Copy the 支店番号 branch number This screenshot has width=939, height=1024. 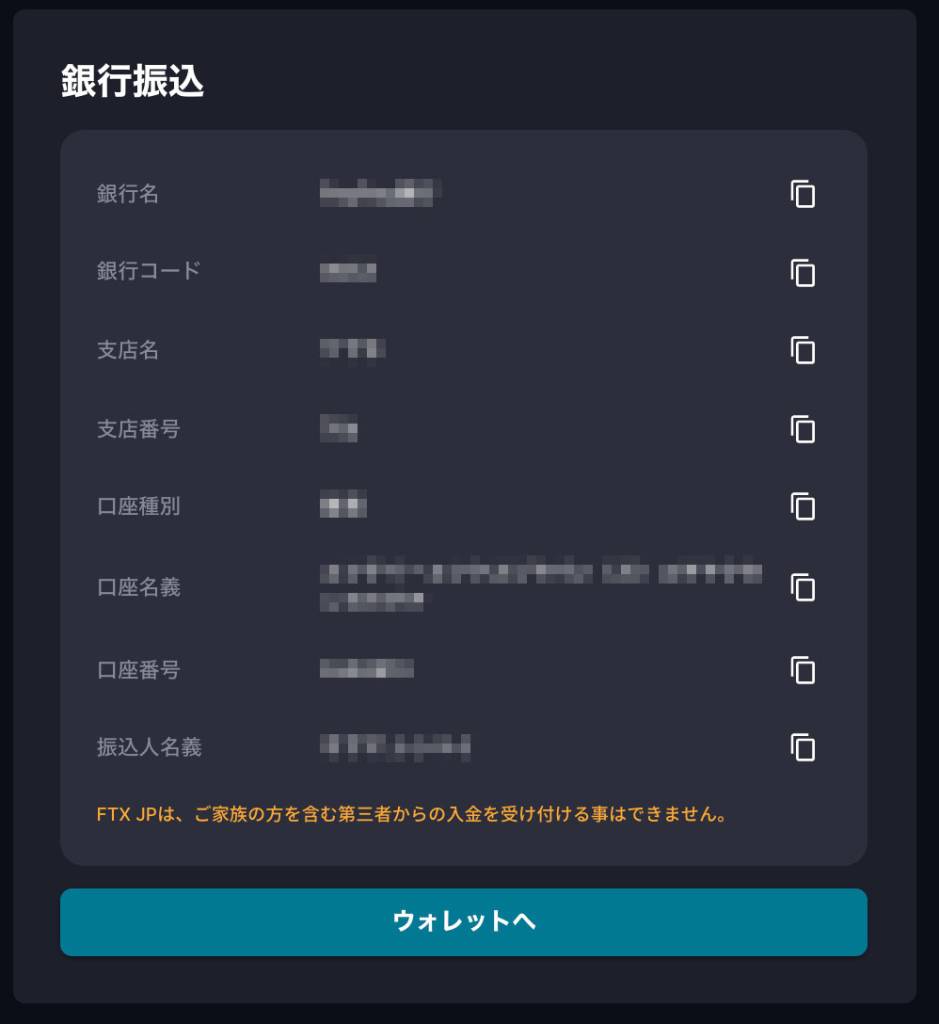tap(803, 429)
